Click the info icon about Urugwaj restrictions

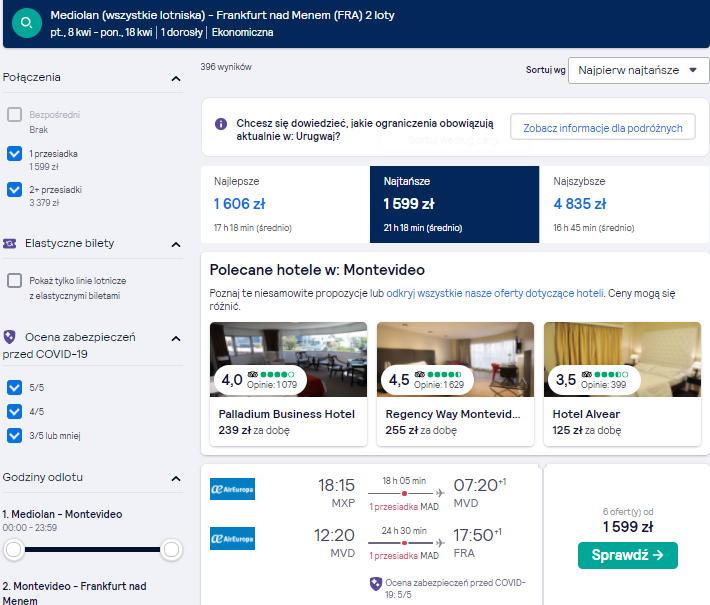(x=221, y=124)
